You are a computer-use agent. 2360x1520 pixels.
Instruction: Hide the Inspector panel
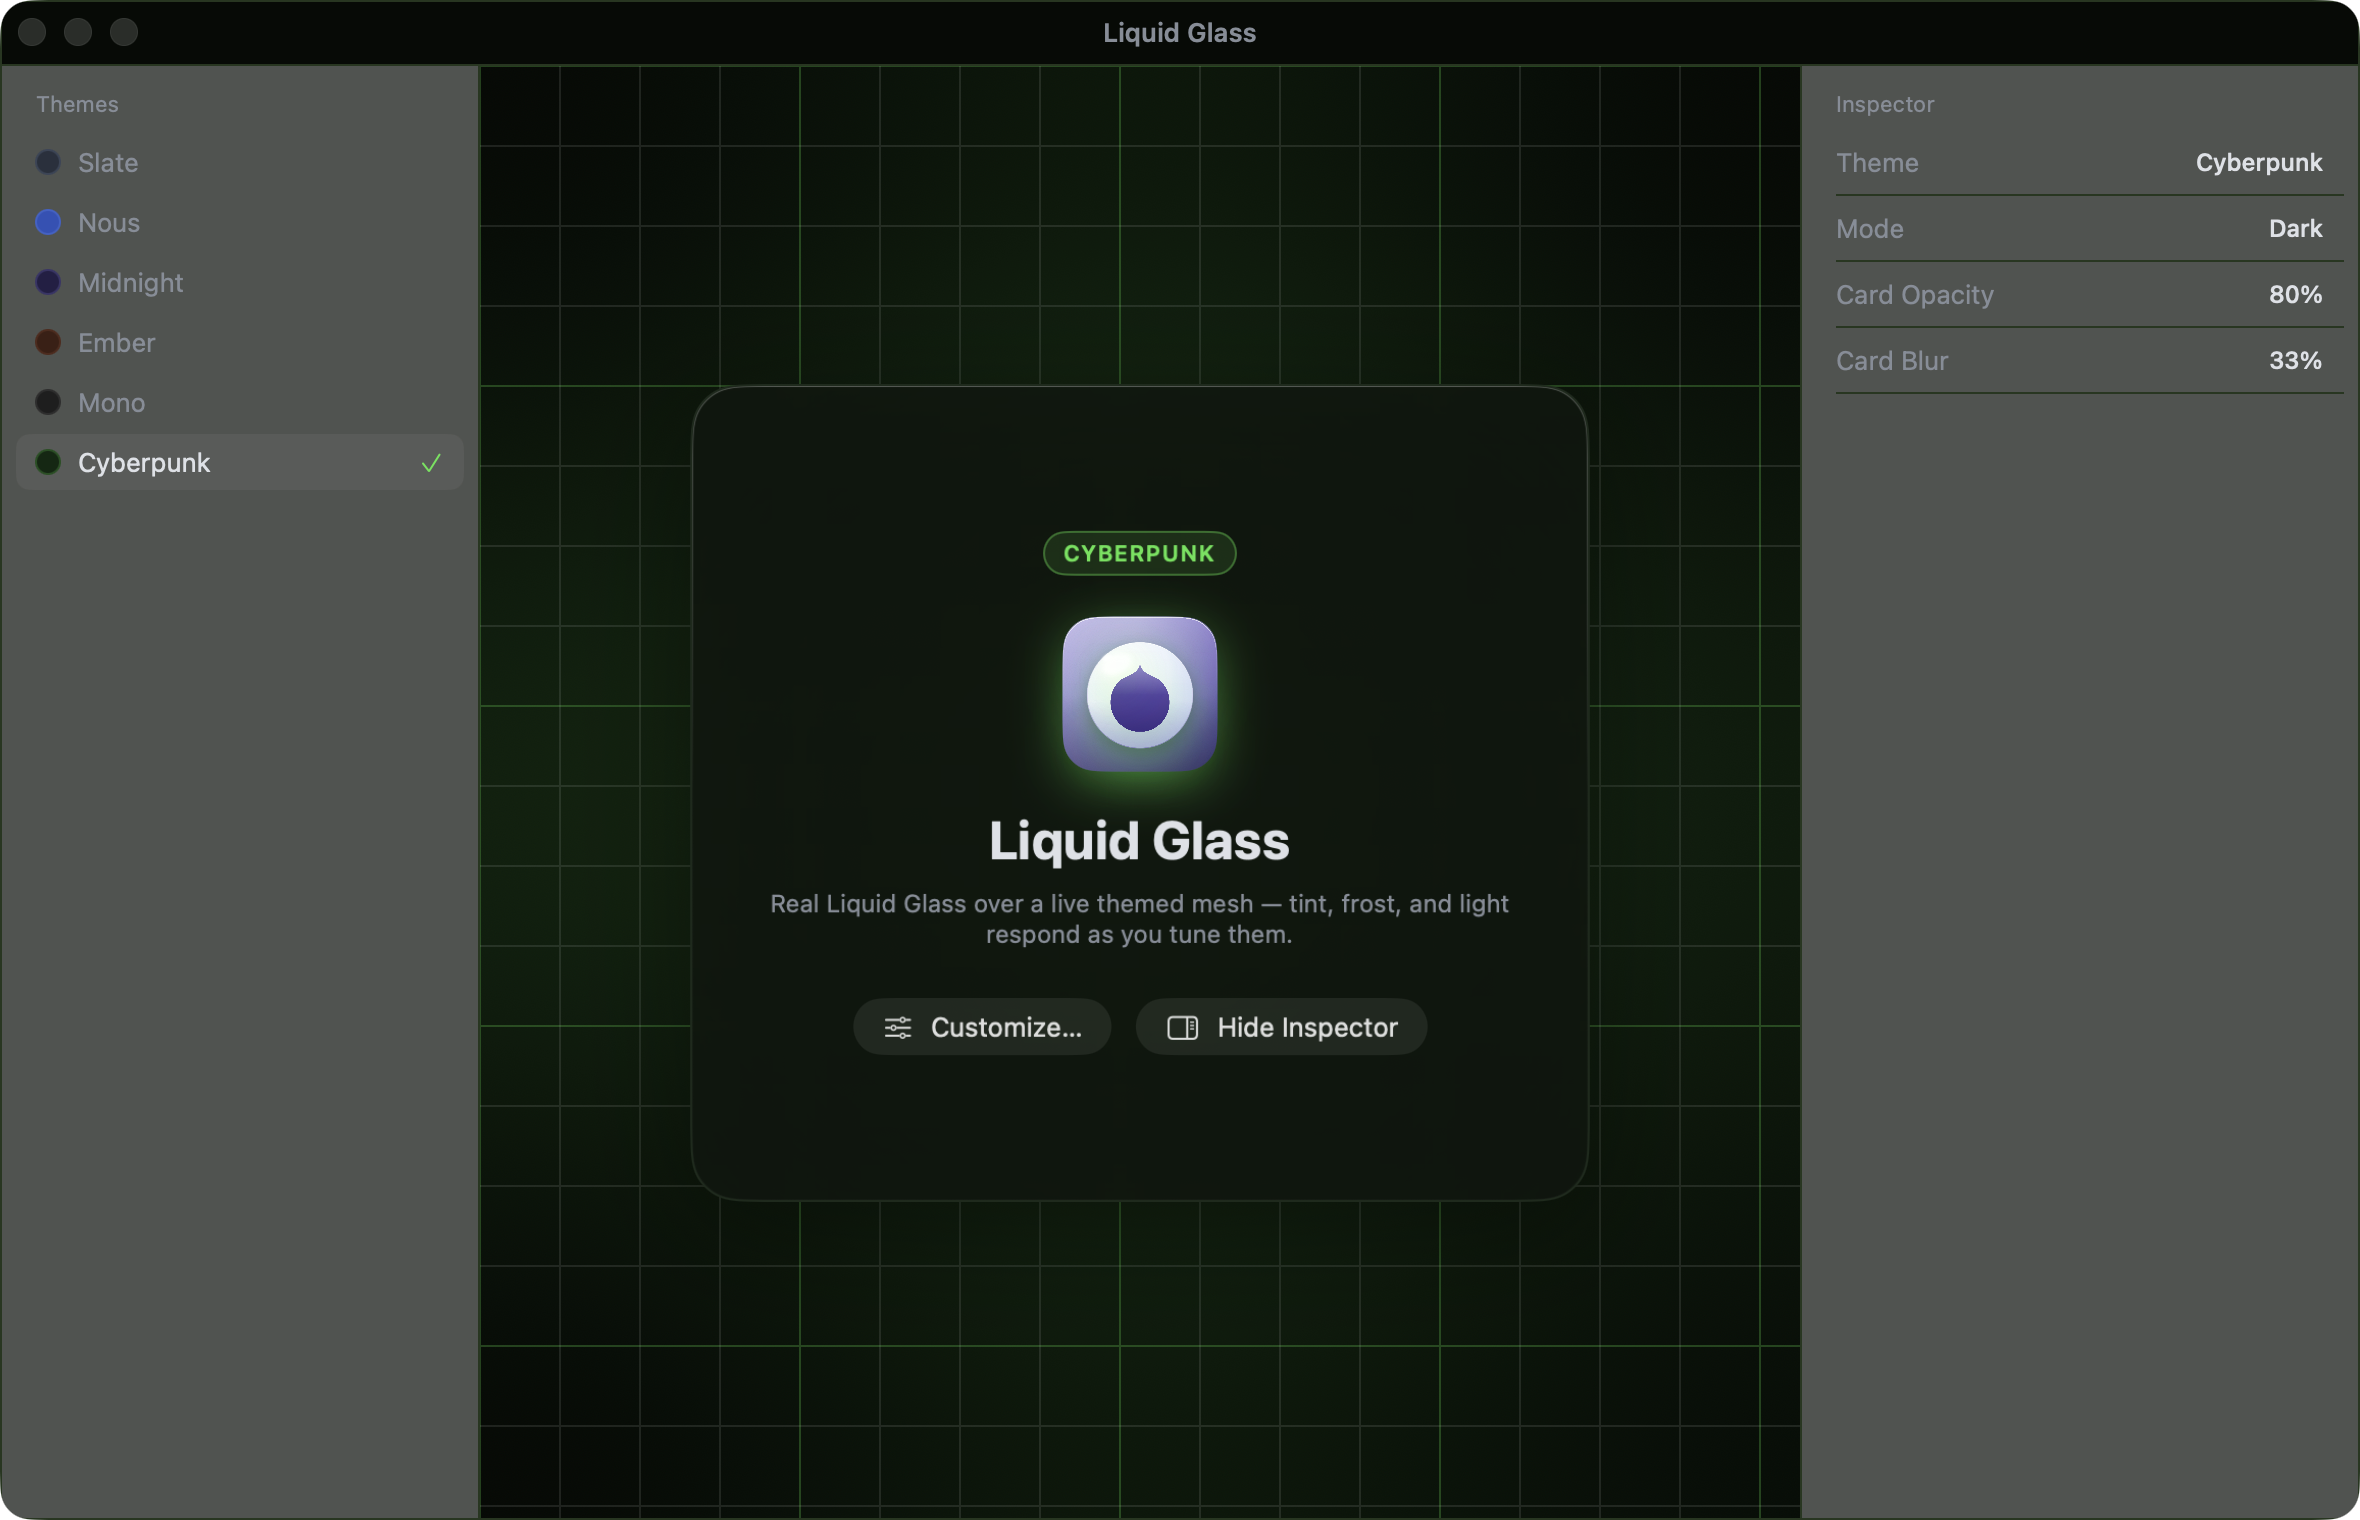pos(1281,1027)
